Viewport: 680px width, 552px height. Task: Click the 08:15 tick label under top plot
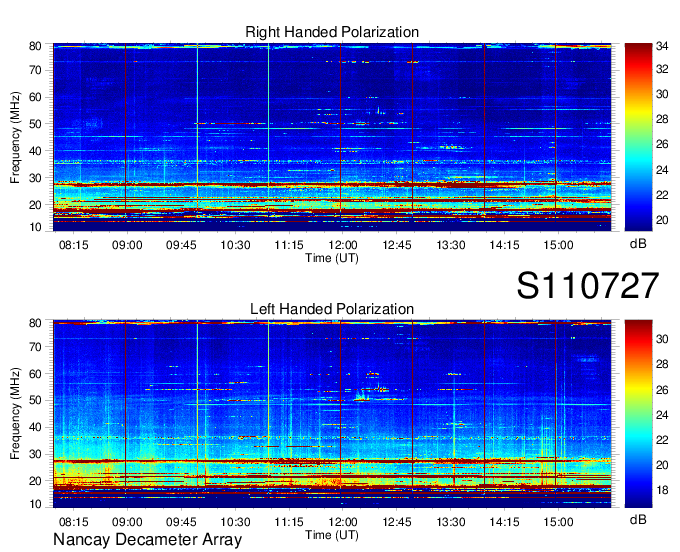tap(74, 245)
